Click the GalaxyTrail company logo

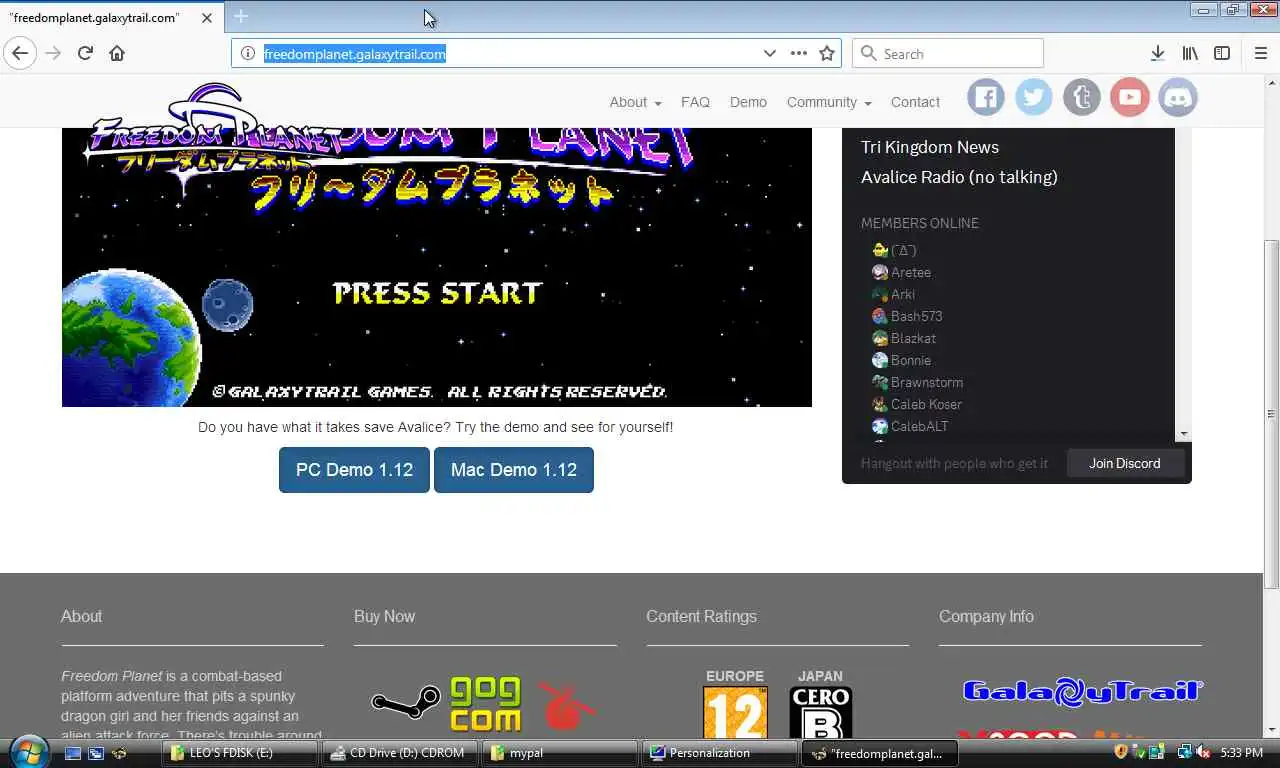[x=1083, y=691]
